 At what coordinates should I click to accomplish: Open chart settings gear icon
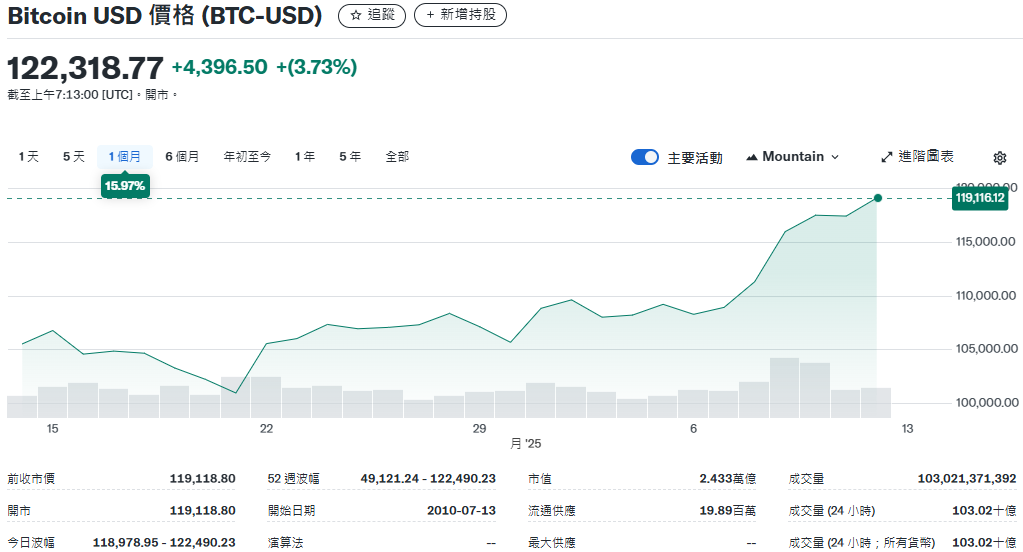(1000, 158)
